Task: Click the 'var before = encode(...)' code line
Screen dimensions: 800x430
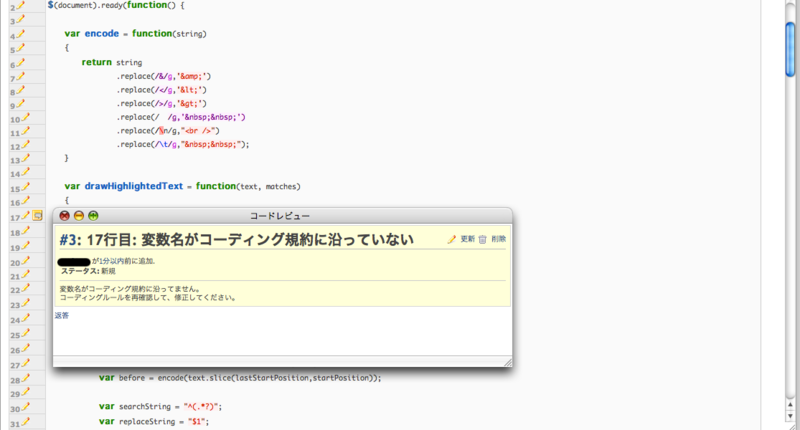Action: (240, 378)
